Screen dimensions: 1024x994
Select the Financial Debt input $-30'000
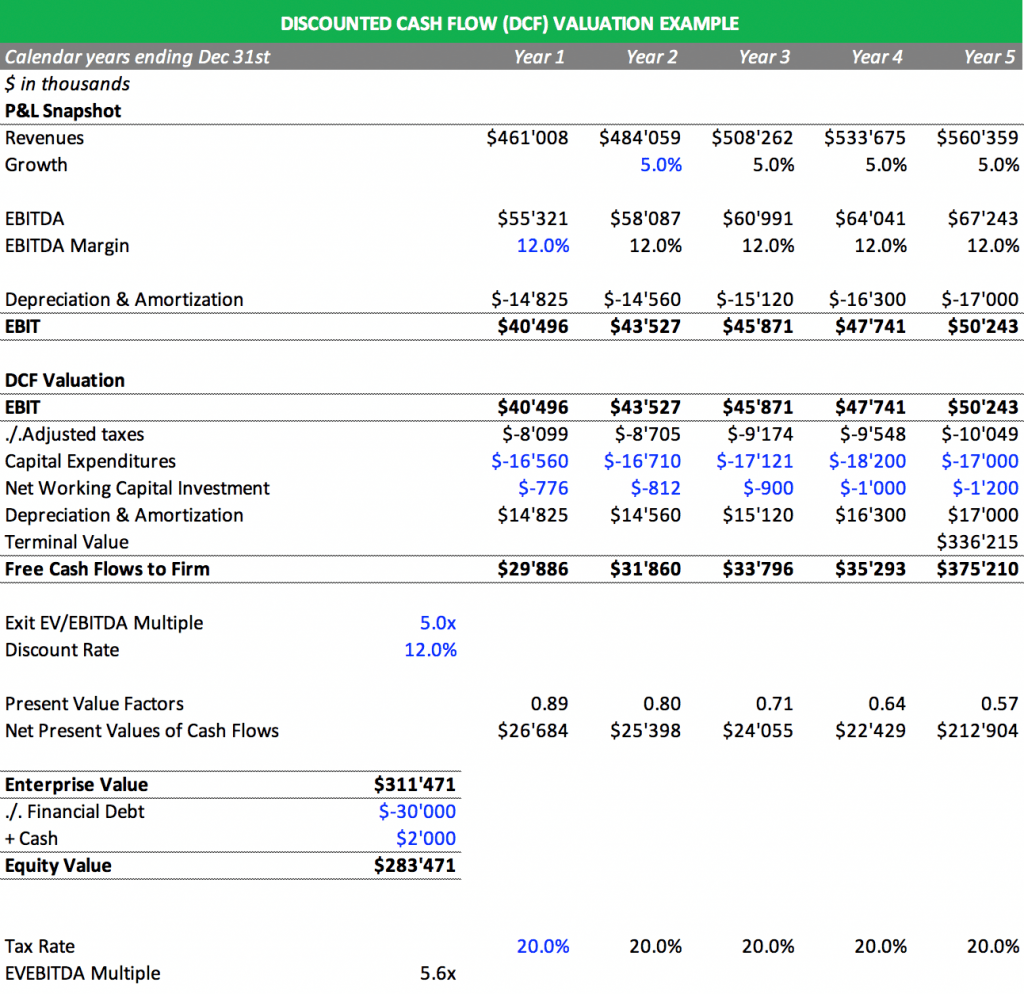[417, 811]
